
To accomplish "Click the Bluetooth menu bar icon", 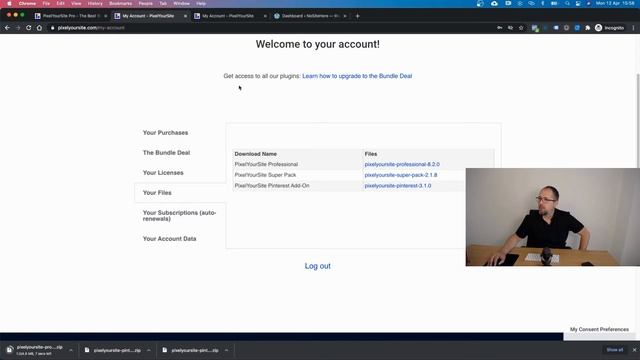I will click(x=542, y=3).
